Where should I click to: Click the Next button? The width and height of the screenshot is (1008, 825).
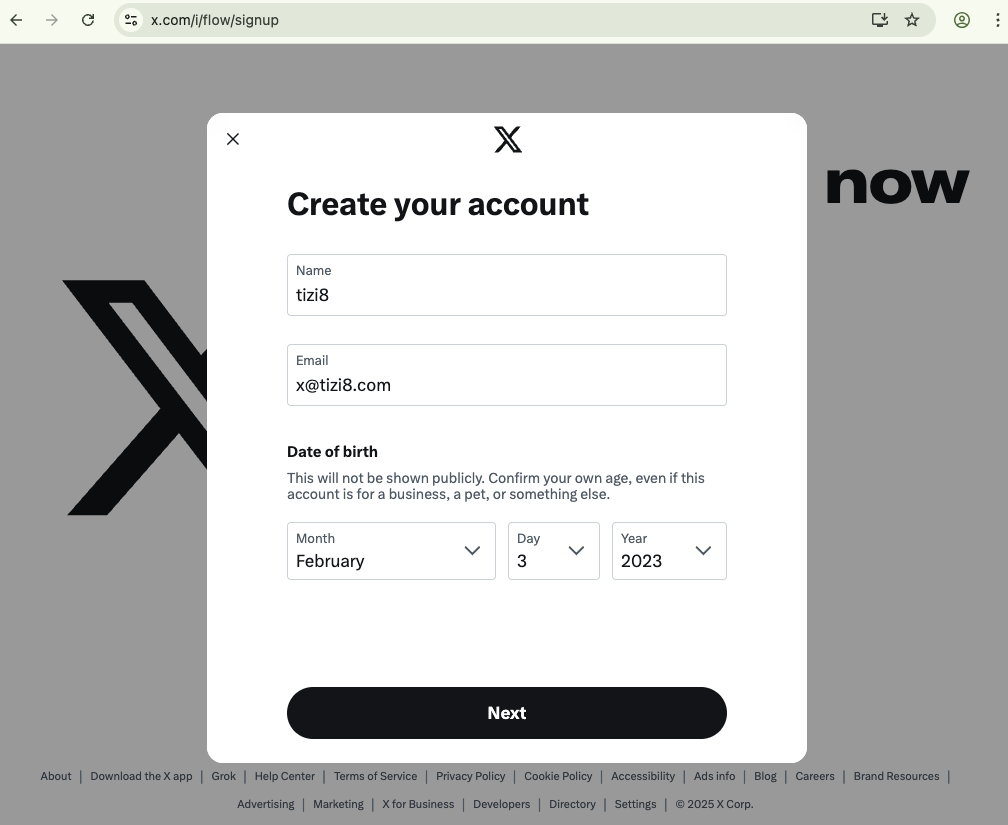(507, 712)
